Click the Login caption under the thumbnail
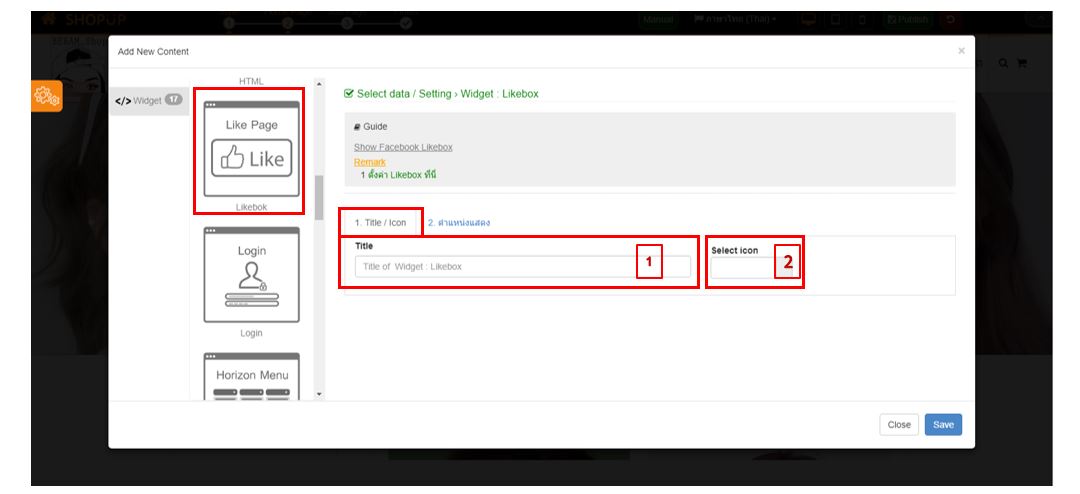 [x=251, y=333]
